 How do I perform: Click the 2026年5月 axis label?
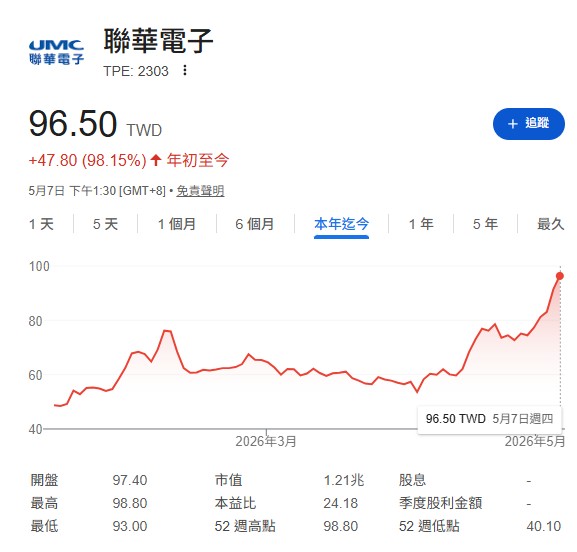[x=535, y=441]
